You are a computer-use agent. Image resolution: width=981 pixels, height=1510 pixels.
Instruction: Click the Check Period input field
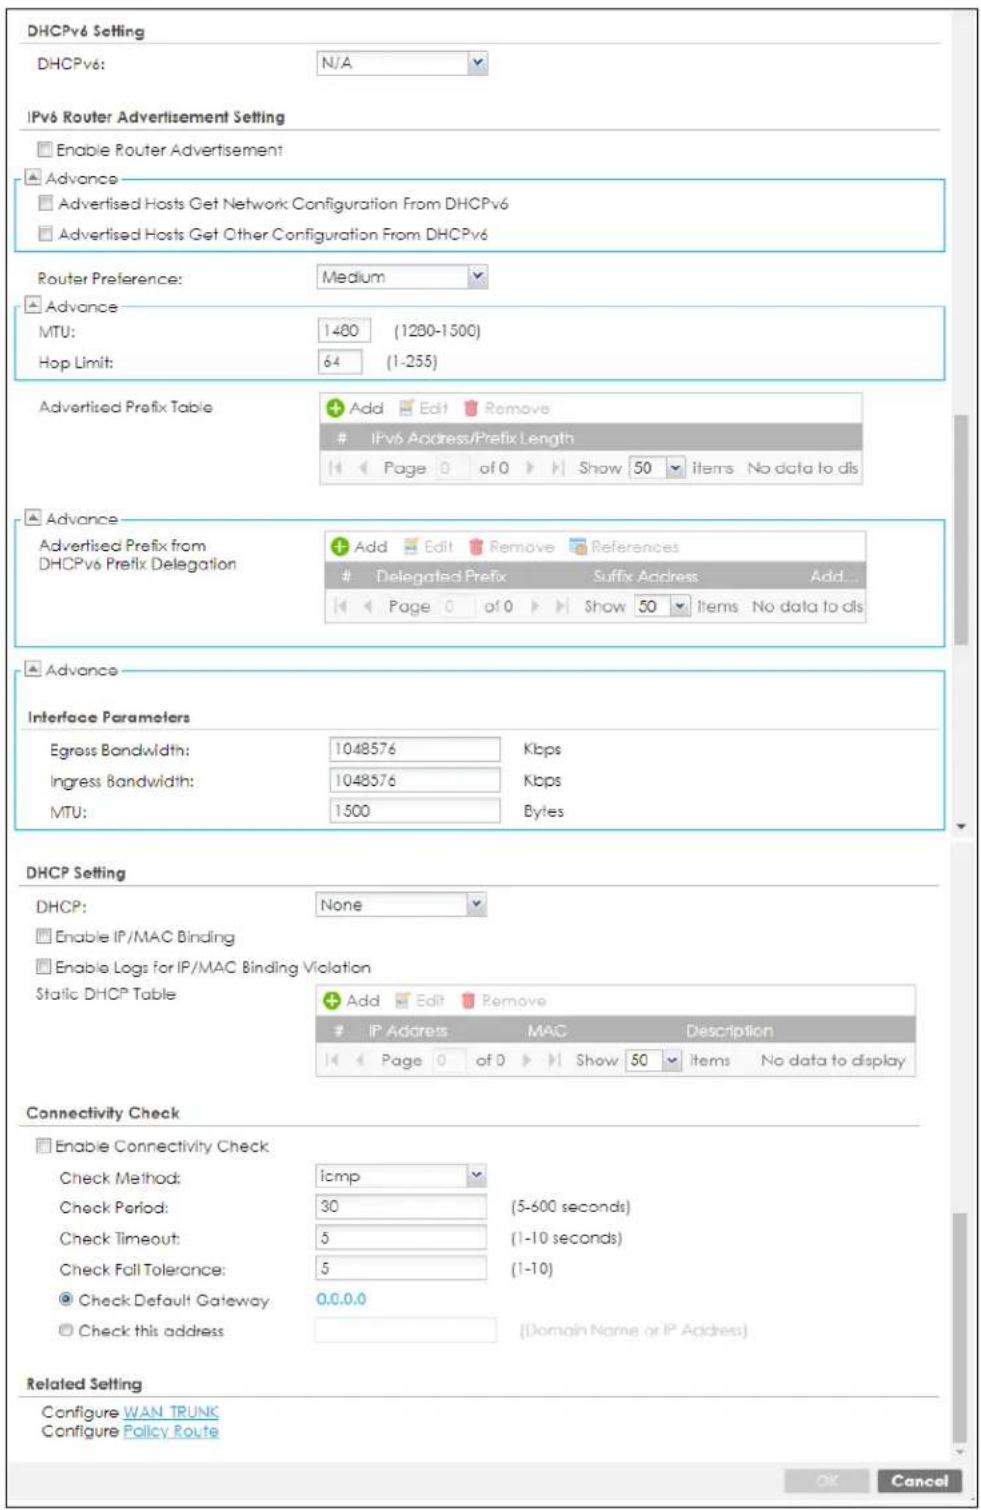[x=401, y=1207]
